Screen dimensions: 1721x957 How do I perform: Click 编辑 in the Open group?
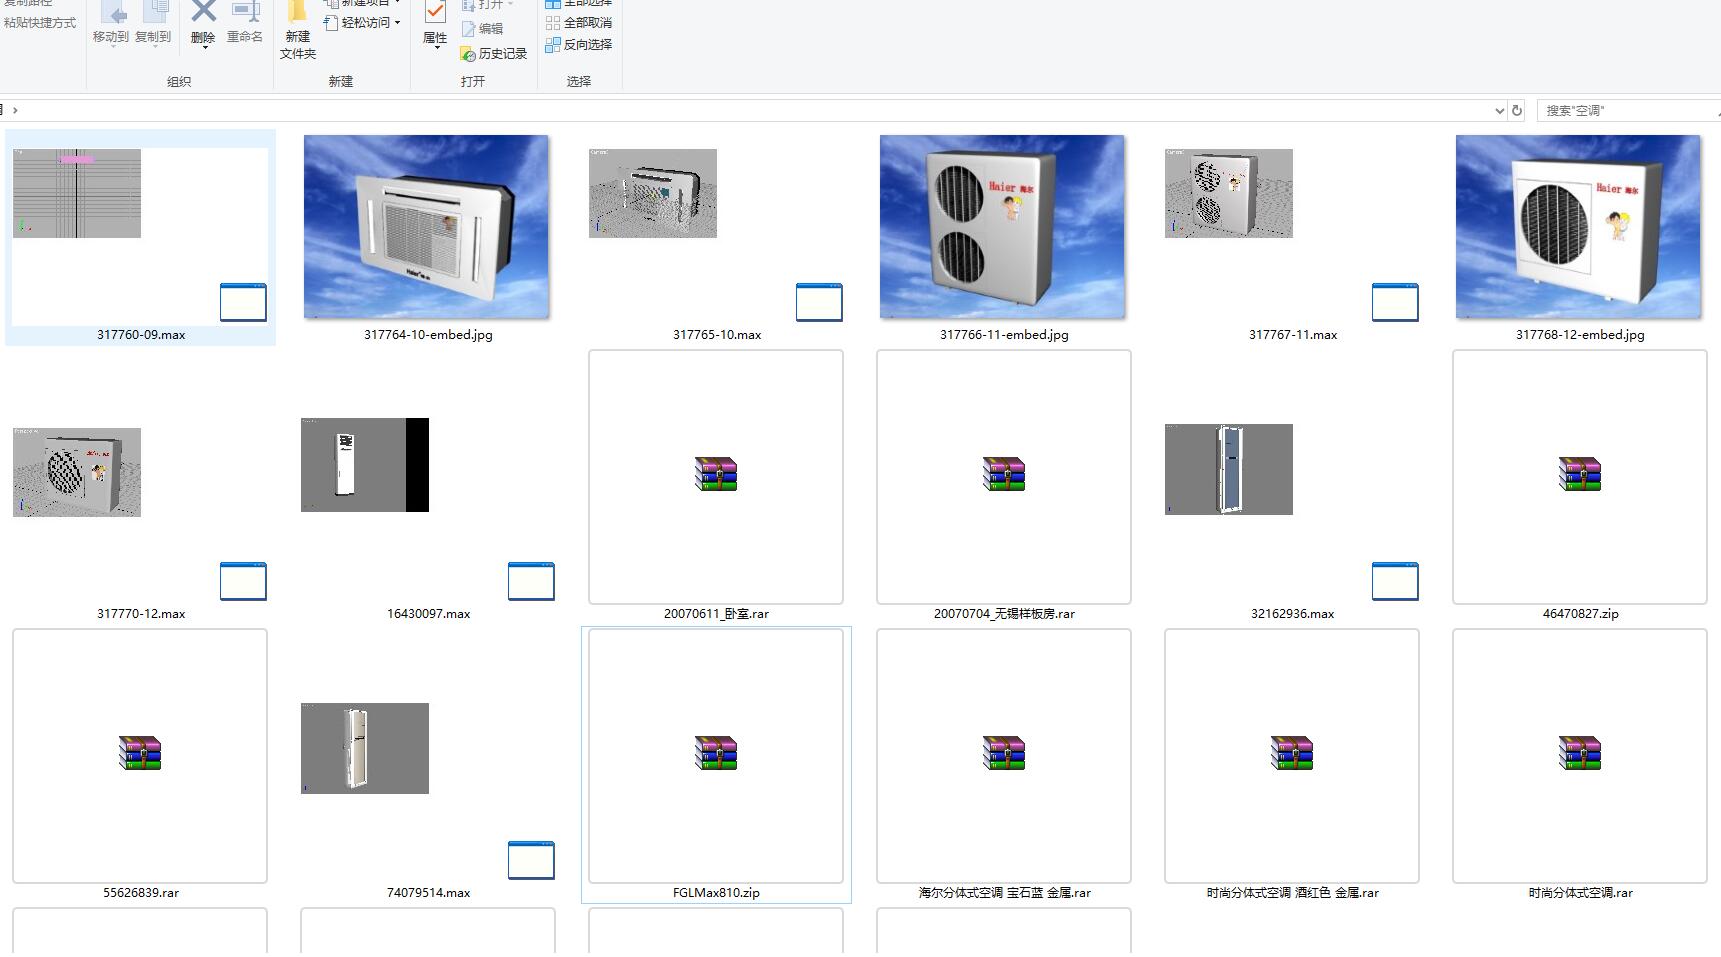[x=482, y=29]
